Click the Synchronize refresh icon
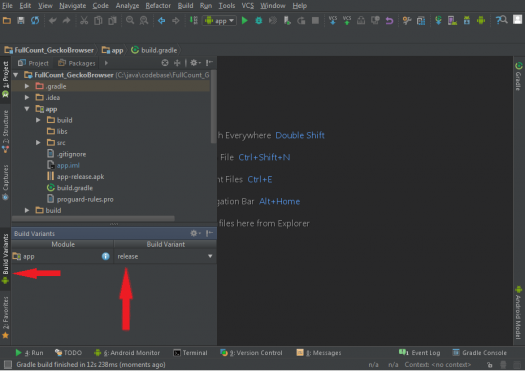The image size is (525, 372). click(35, 21)
